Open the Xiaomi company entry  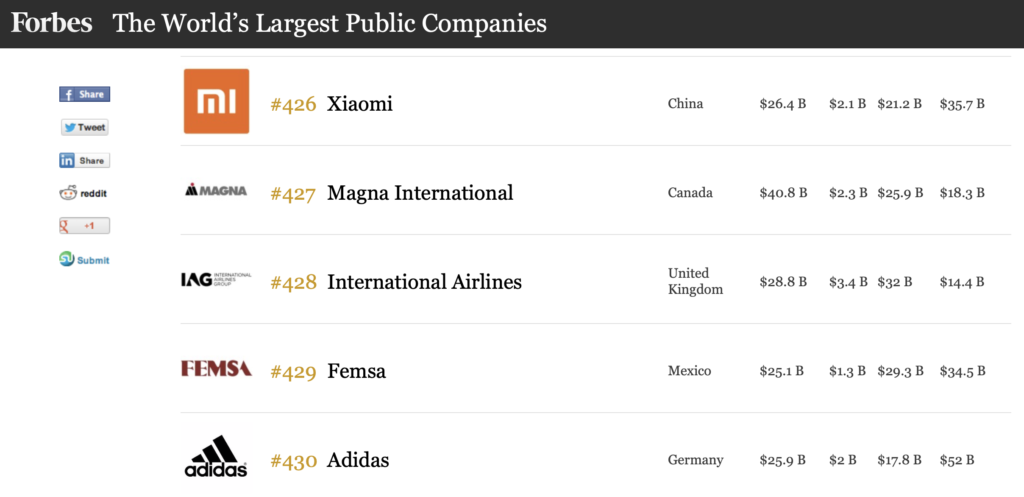coord(360,104)
